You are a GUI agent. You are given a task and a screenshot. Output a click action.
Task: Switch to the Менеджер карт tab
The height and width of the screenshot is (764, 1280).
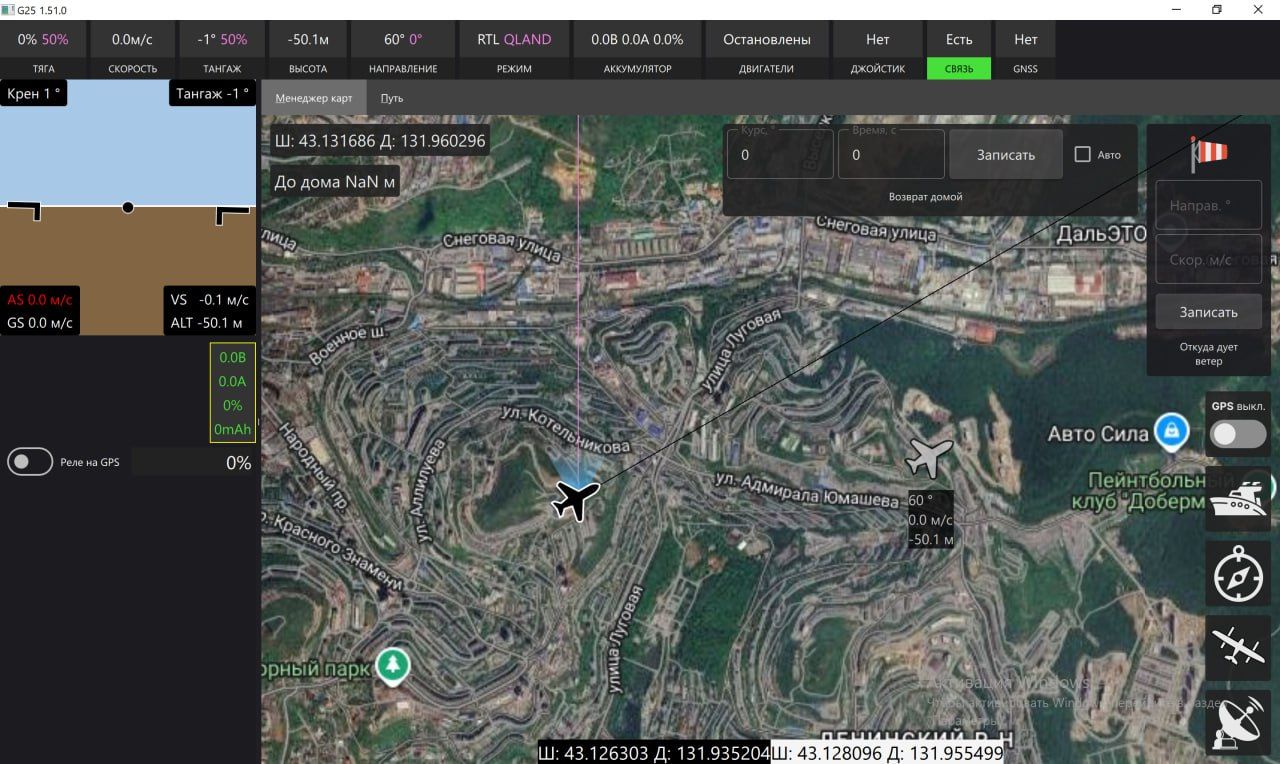[314, 98]
